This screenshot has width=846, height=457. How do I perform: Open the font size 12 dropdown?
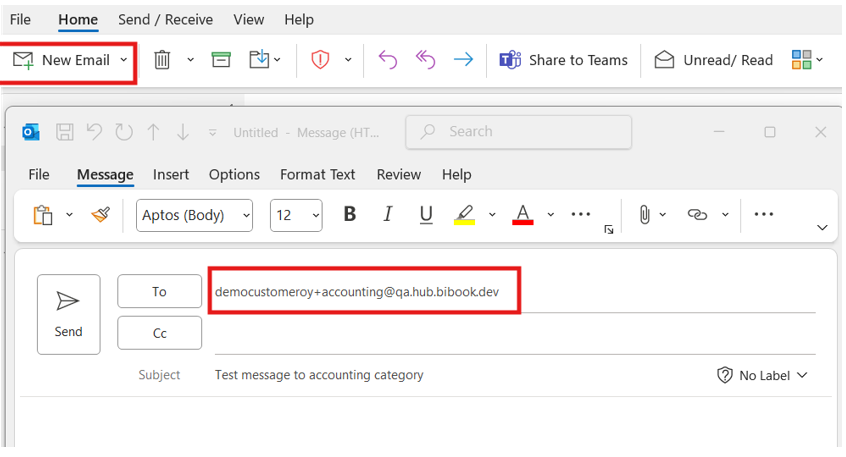[296, 215]
